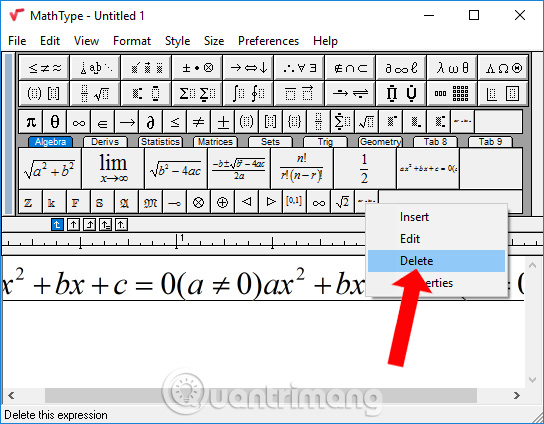
Task: Choose Edit in the context menu
Action: 436,239
